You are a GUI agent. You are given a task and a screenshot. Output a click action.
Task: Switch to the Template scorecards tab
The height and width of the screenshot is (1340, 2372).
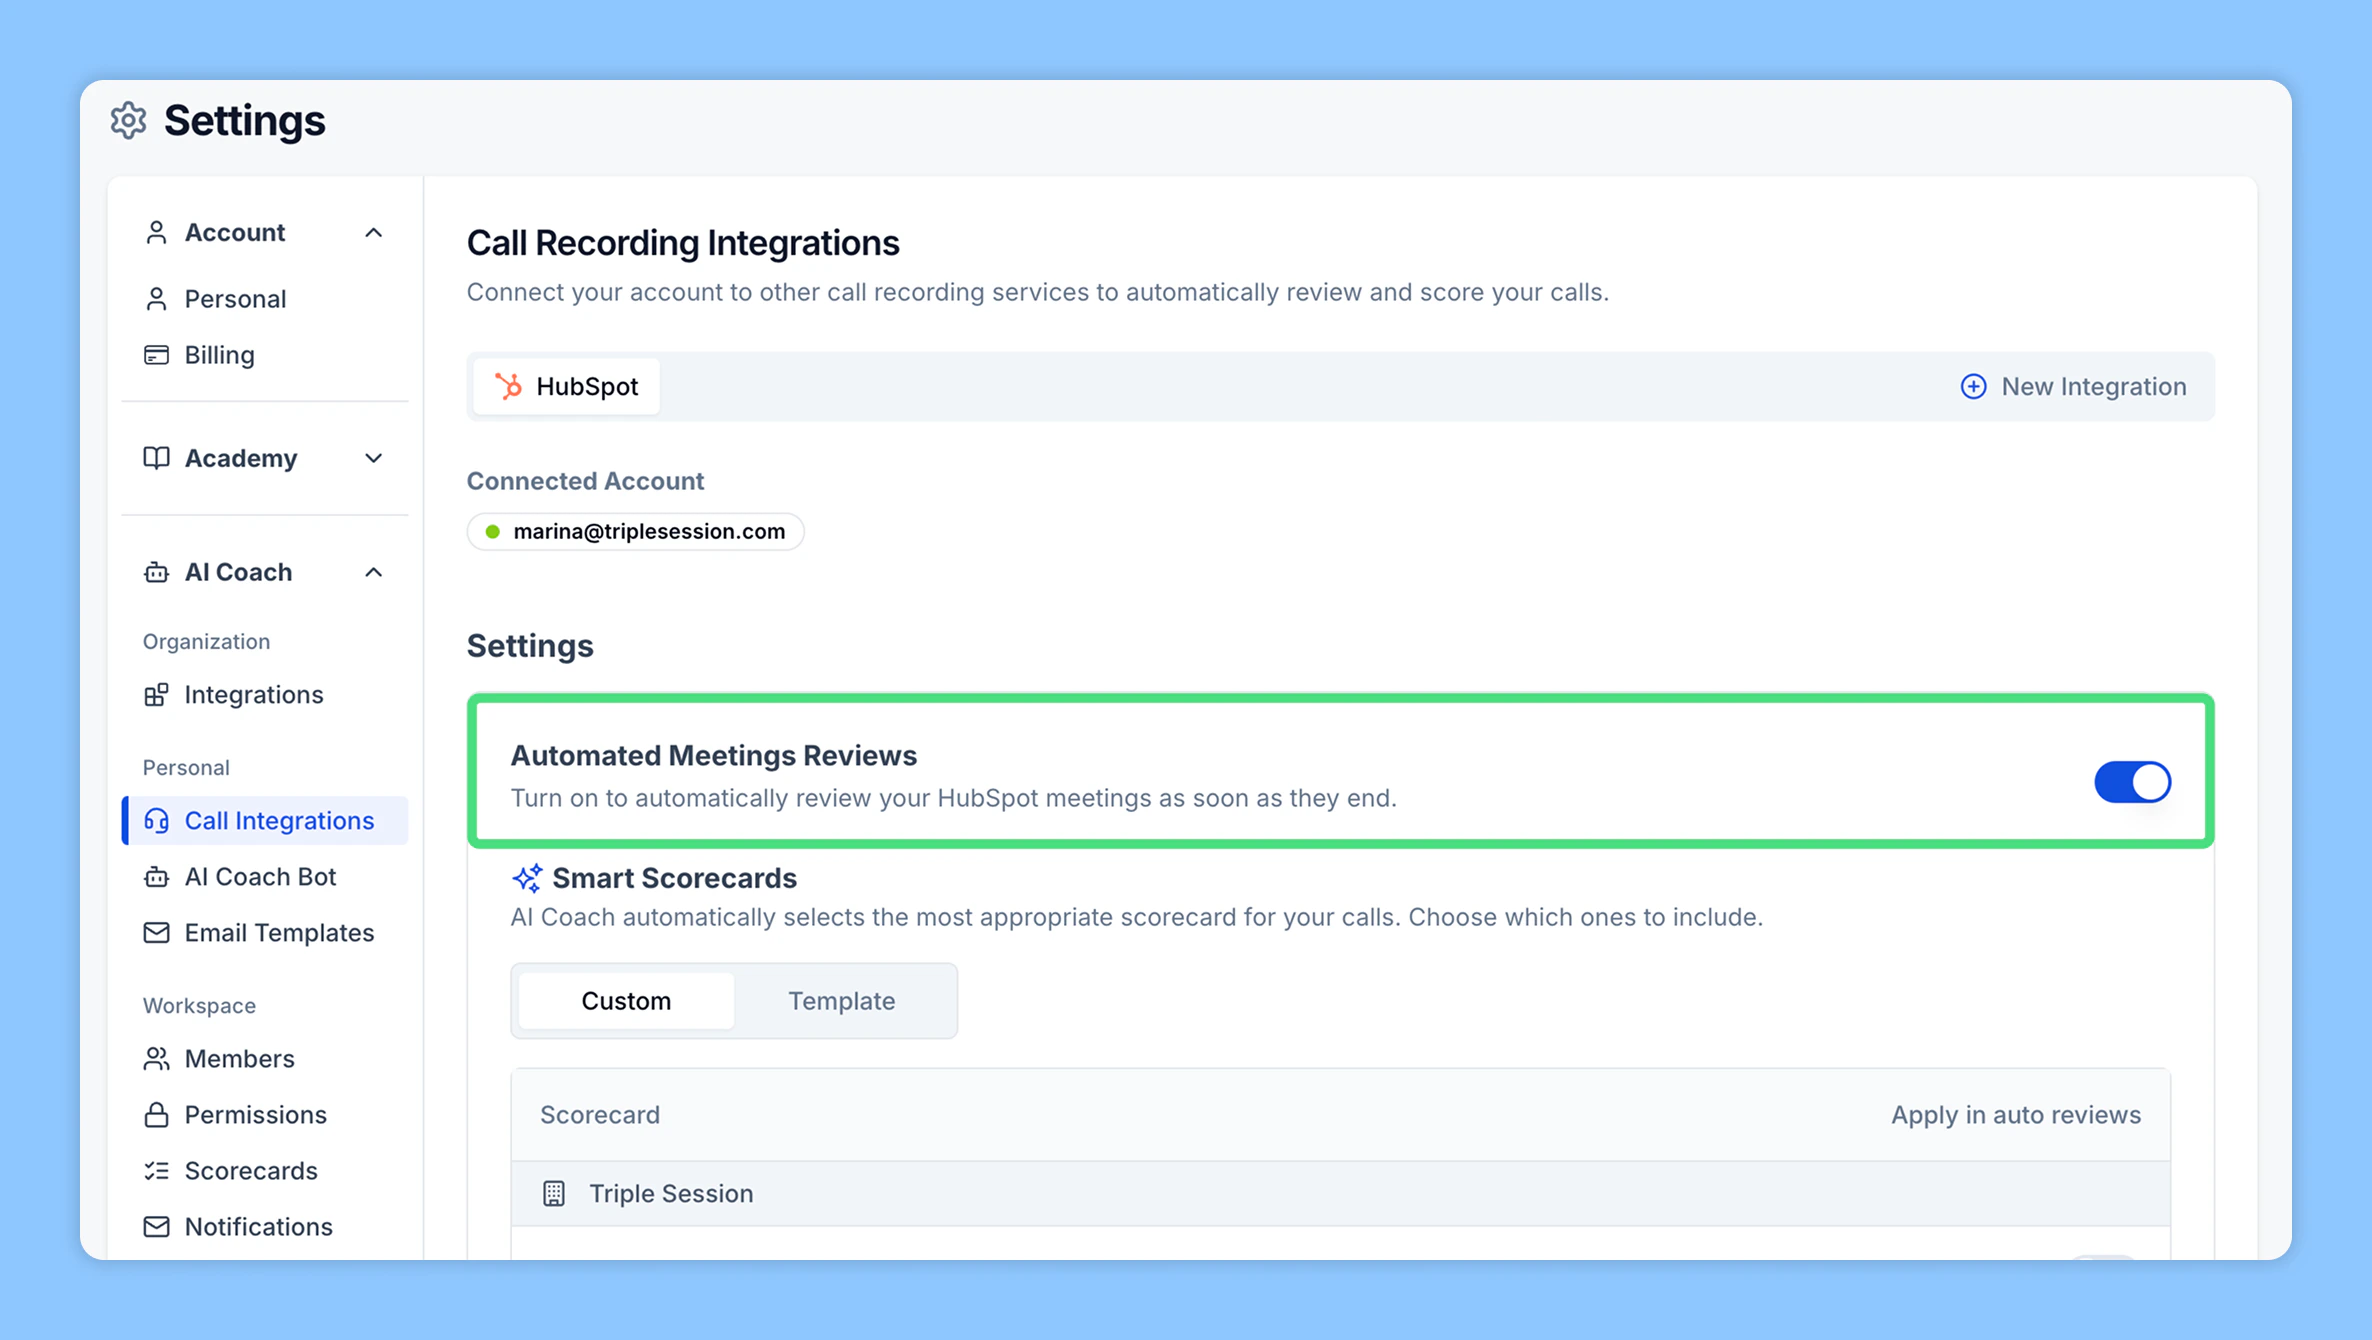841,1001
